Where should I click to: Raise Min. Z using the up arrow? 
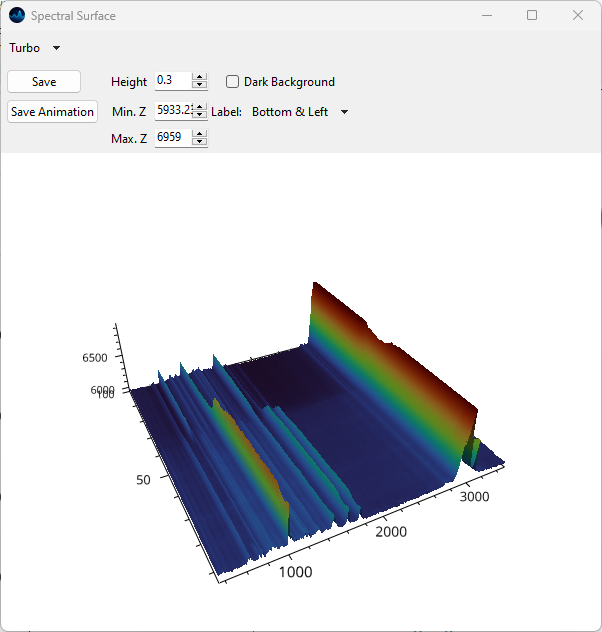200,107
